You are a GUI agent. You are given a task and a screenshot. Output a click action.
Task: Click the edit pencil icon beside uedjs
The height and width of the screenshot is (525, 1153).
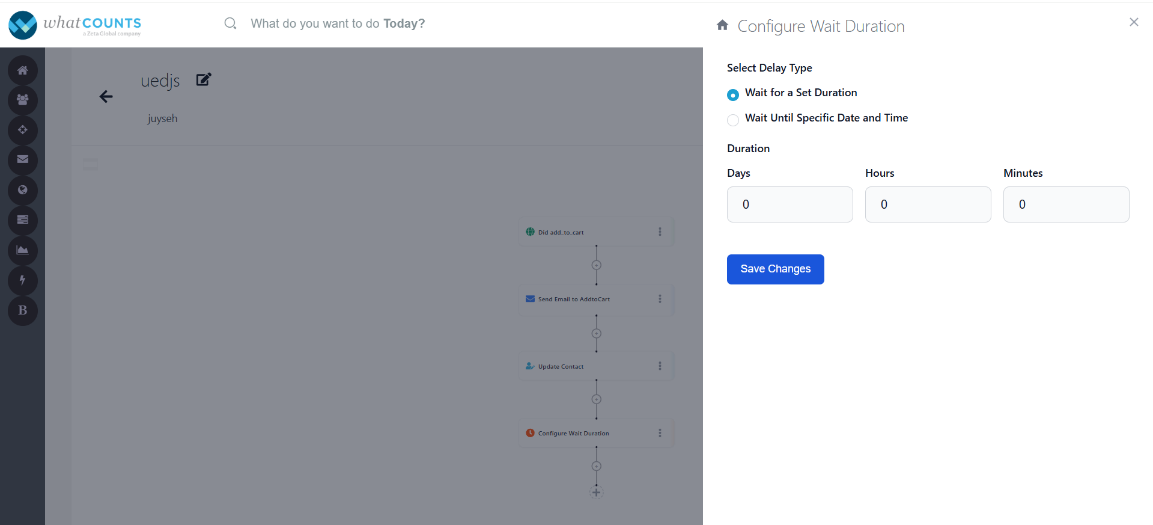click(204, 80)
